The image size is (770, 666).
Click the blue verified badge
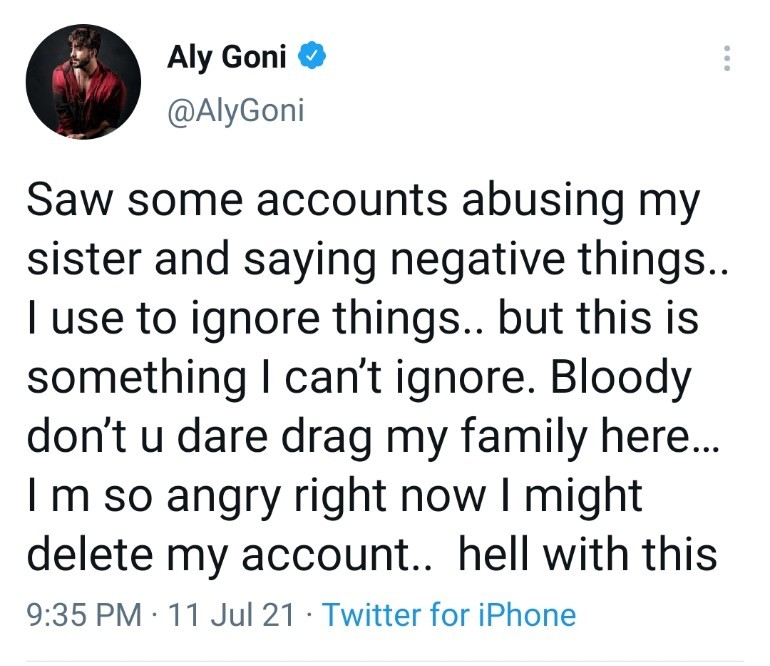point(312,60)
